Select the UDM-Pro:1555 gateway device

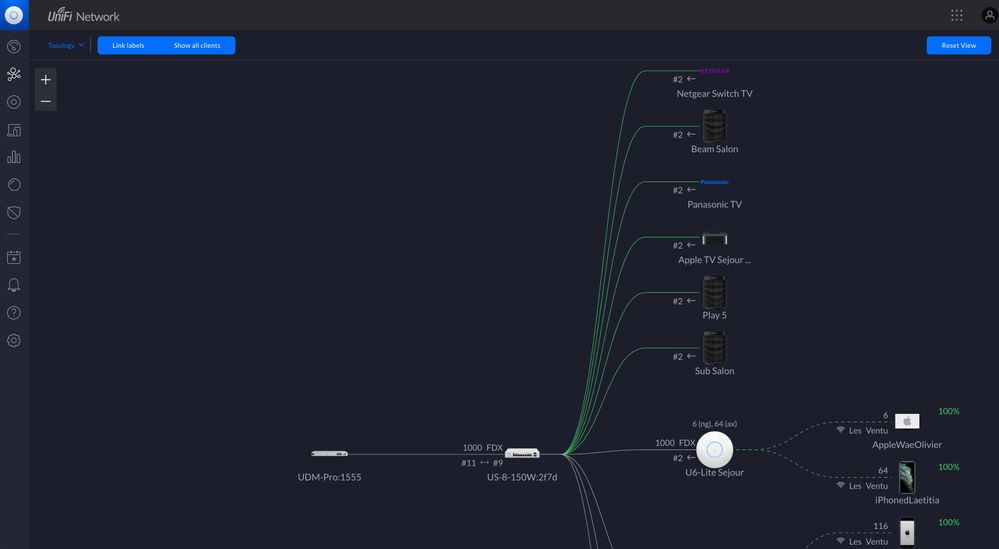pyautogui.click(x=329, y=454)
